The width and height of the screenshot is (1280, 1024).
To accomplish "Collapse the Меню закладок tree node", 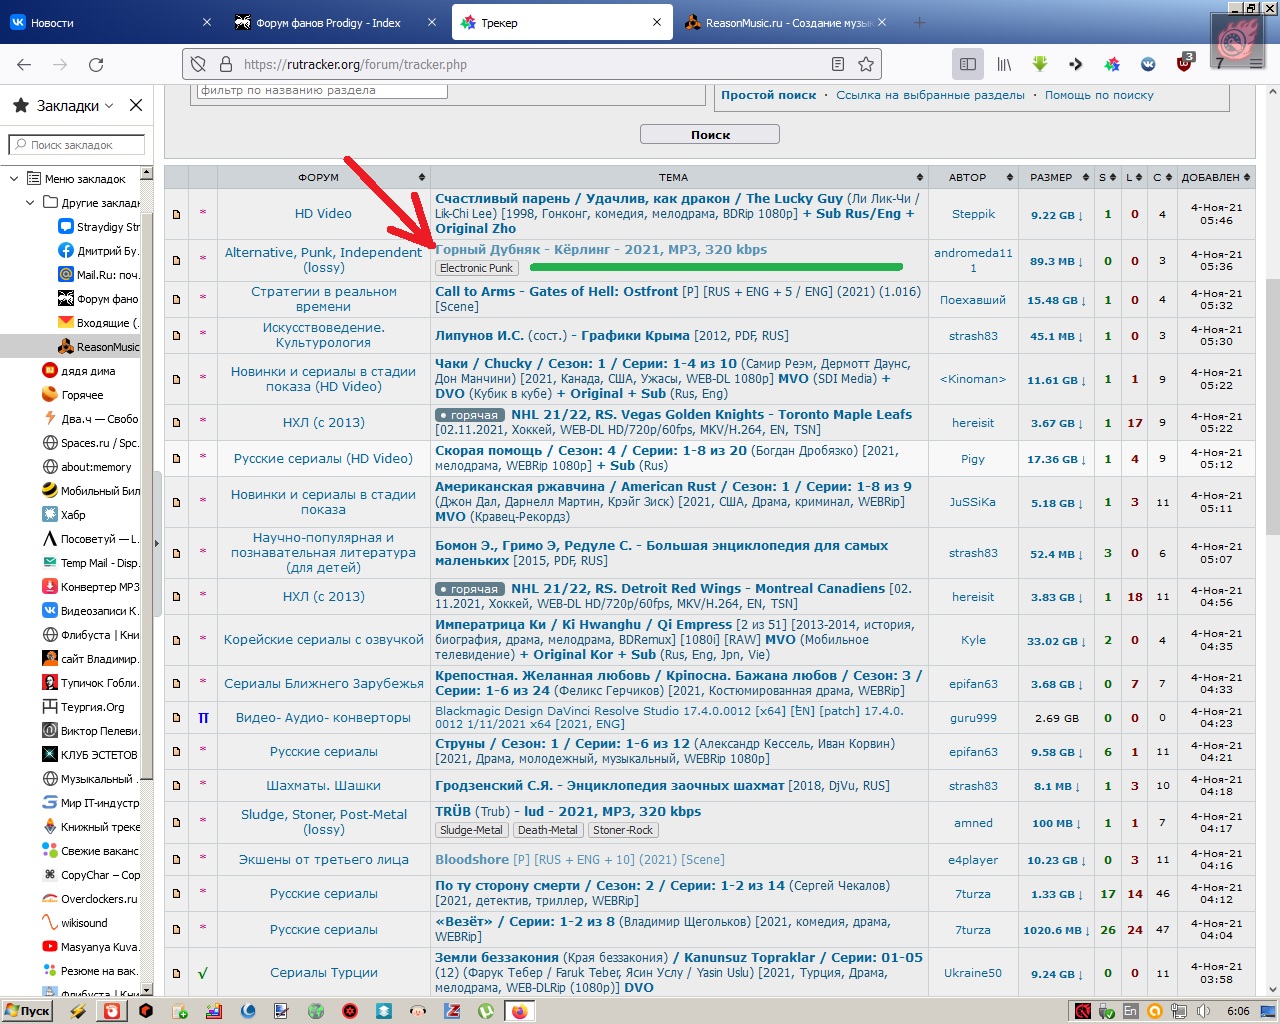I will point(14,179).
